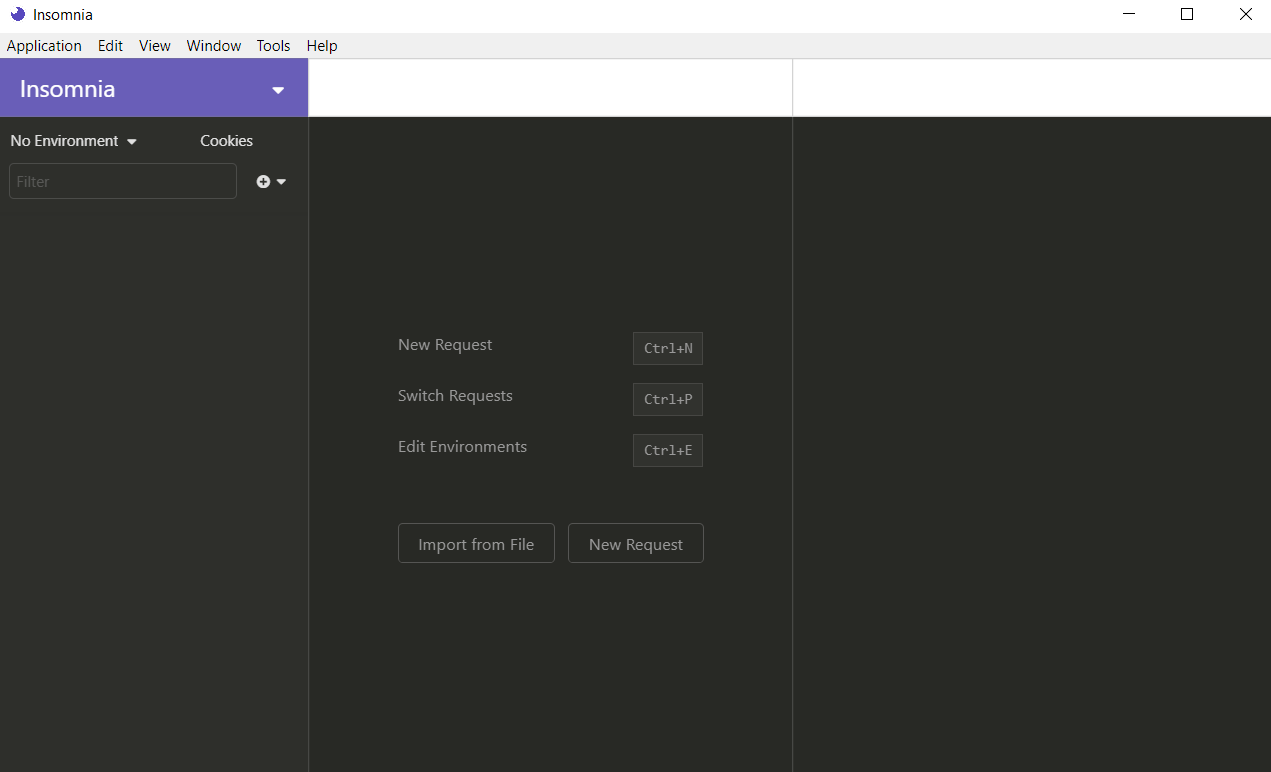This screenshot has width=1271, height=772.
Task: Open the Window menu
Action: click(x=213, y=46)
